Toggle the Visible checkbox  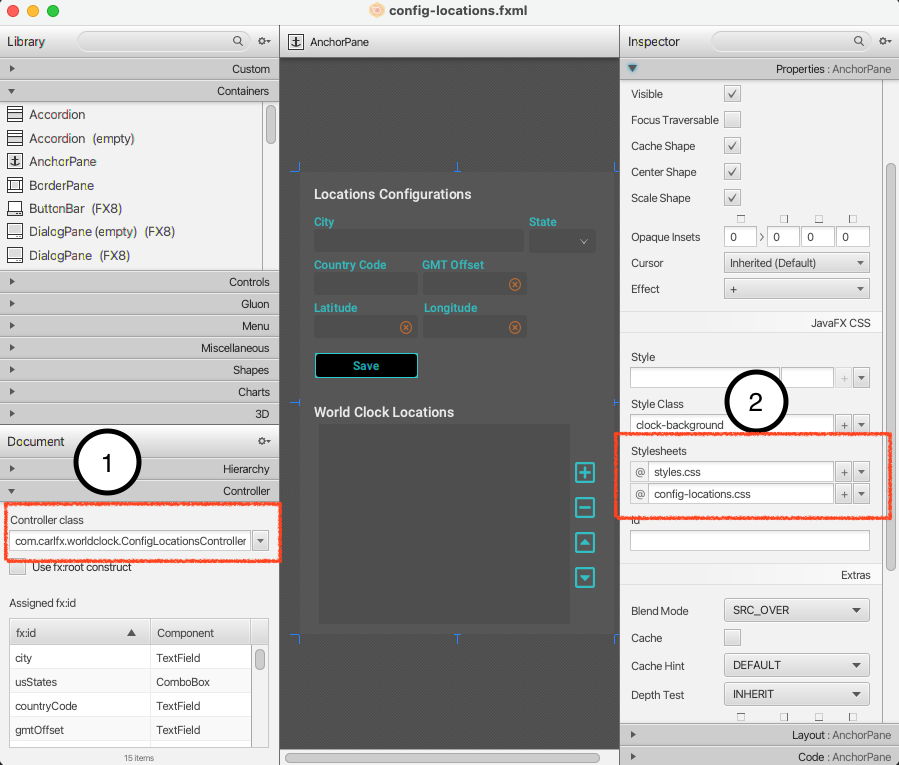click(732, 93)
